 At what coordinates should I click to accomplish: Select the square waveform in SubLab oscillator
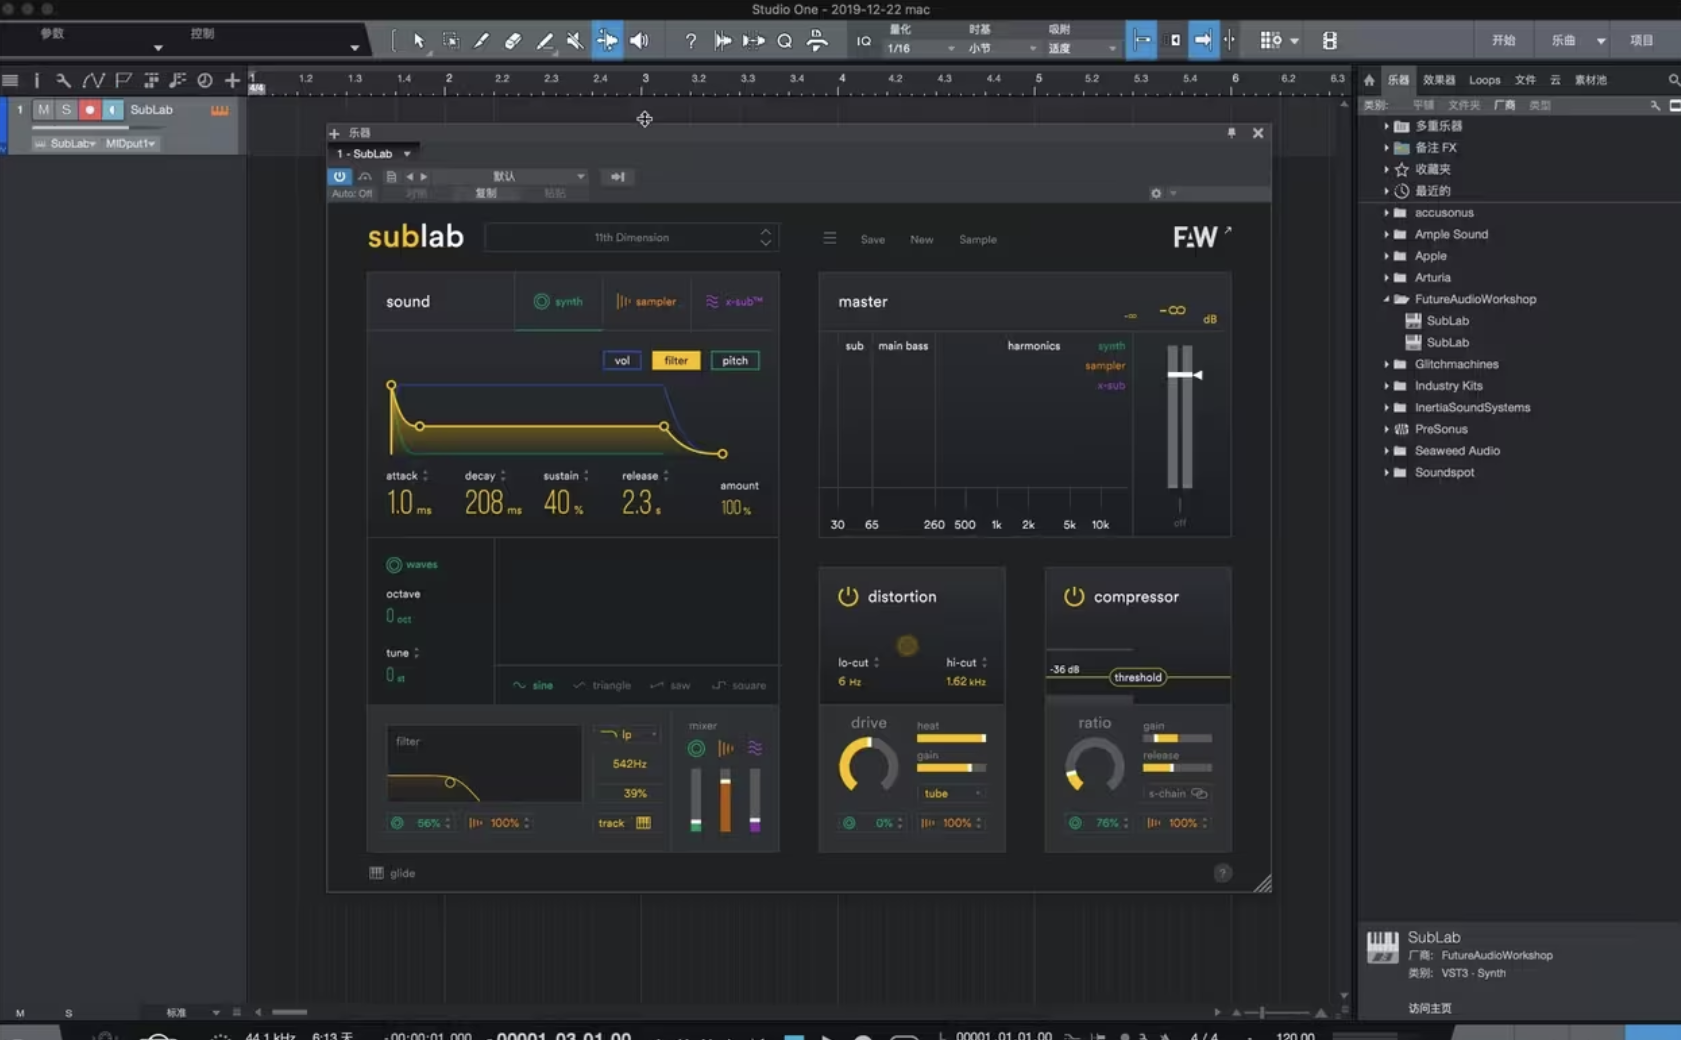click(x=741, y=685)
